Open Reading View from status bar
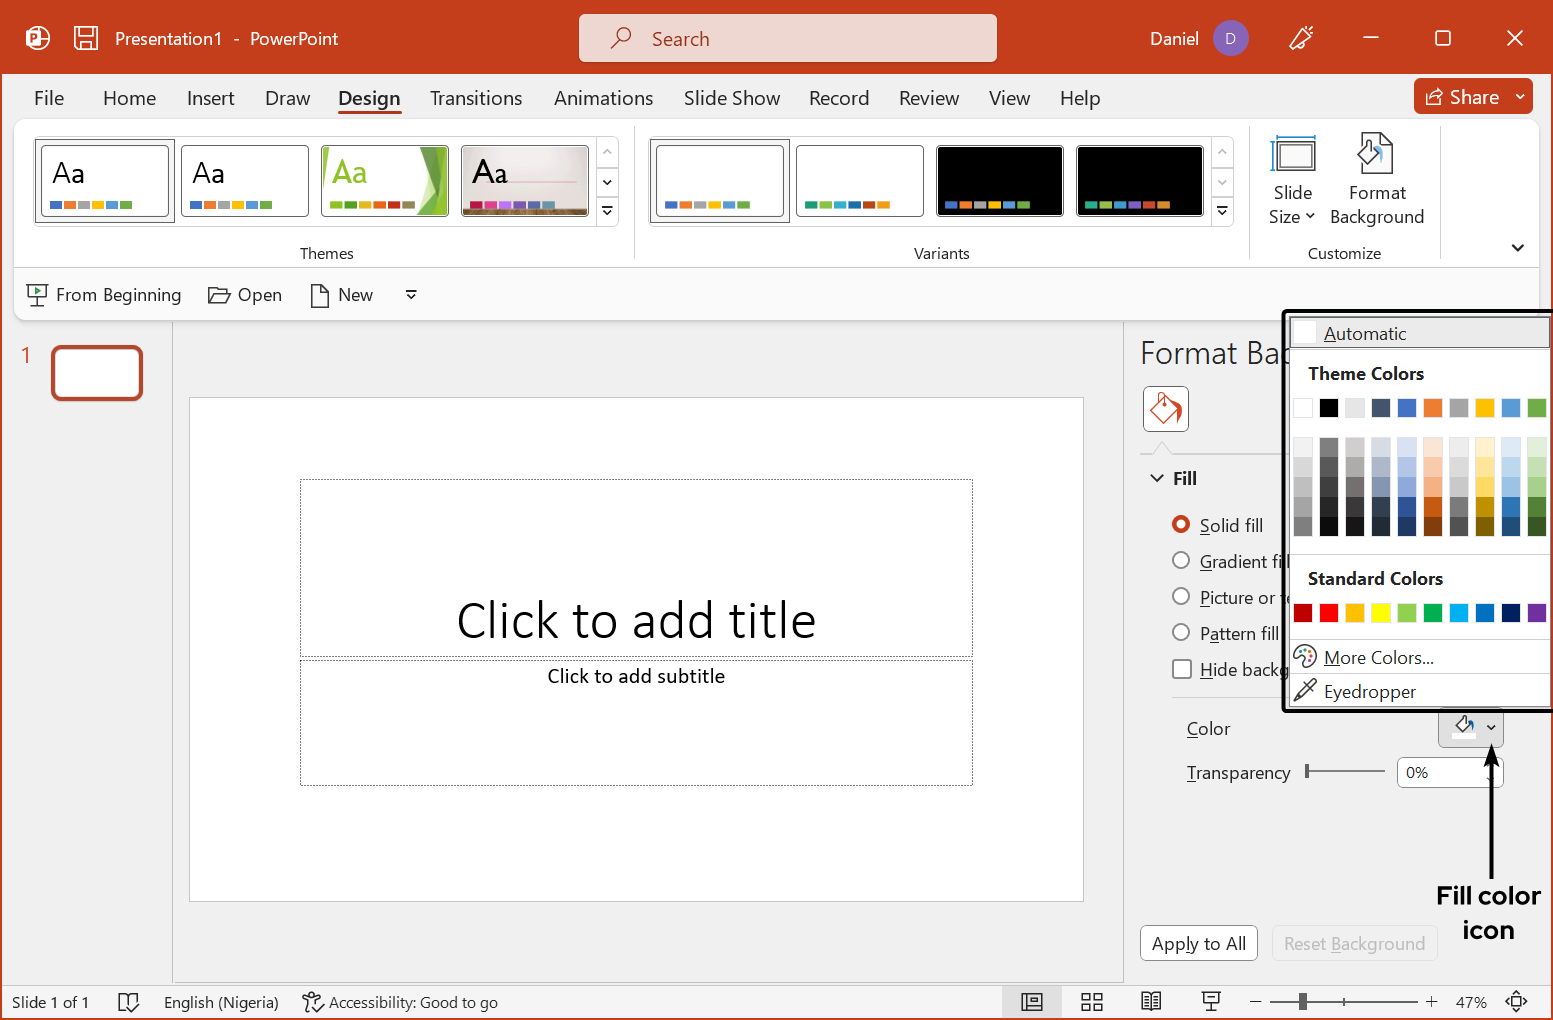The height and width of the screenshot is (1020, 1553). point(1151,1002)
